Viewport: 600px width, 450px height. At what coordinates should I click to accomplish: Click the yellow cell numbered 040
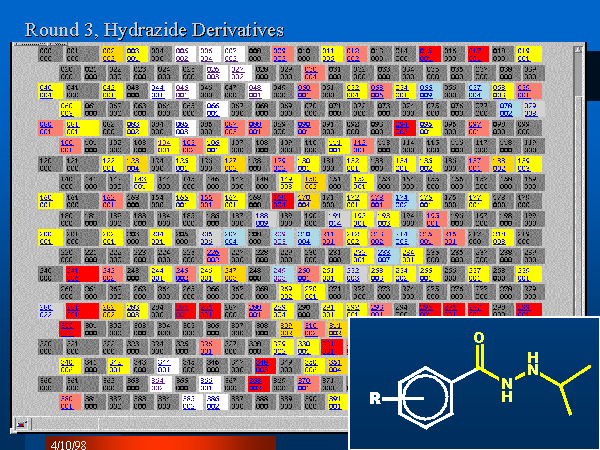coord(47,90)
